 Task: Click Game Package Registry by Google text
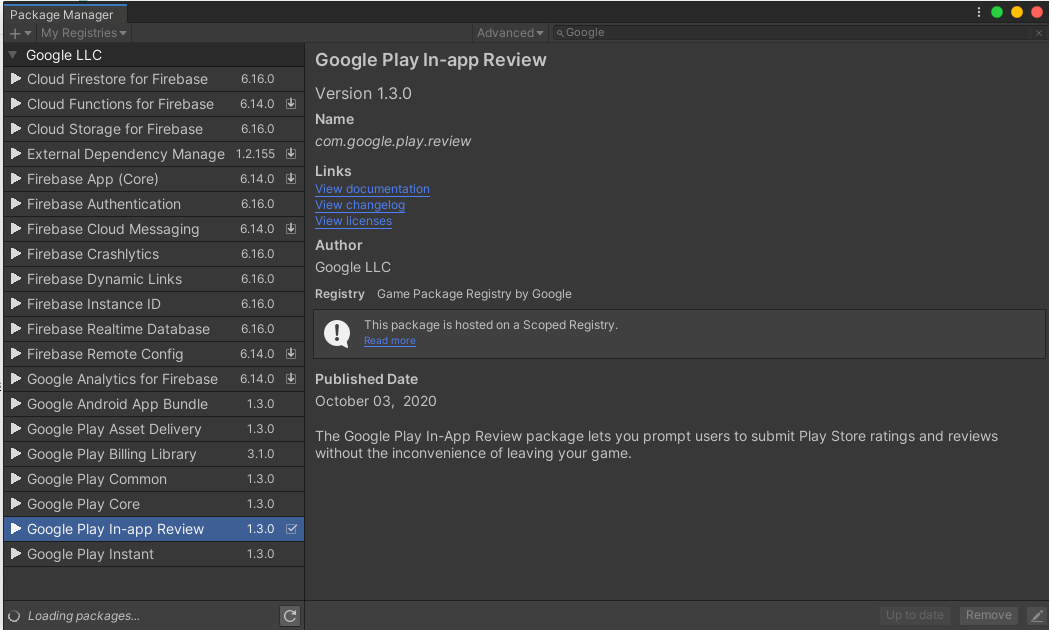pyautogui.click(x=474, y=294)
